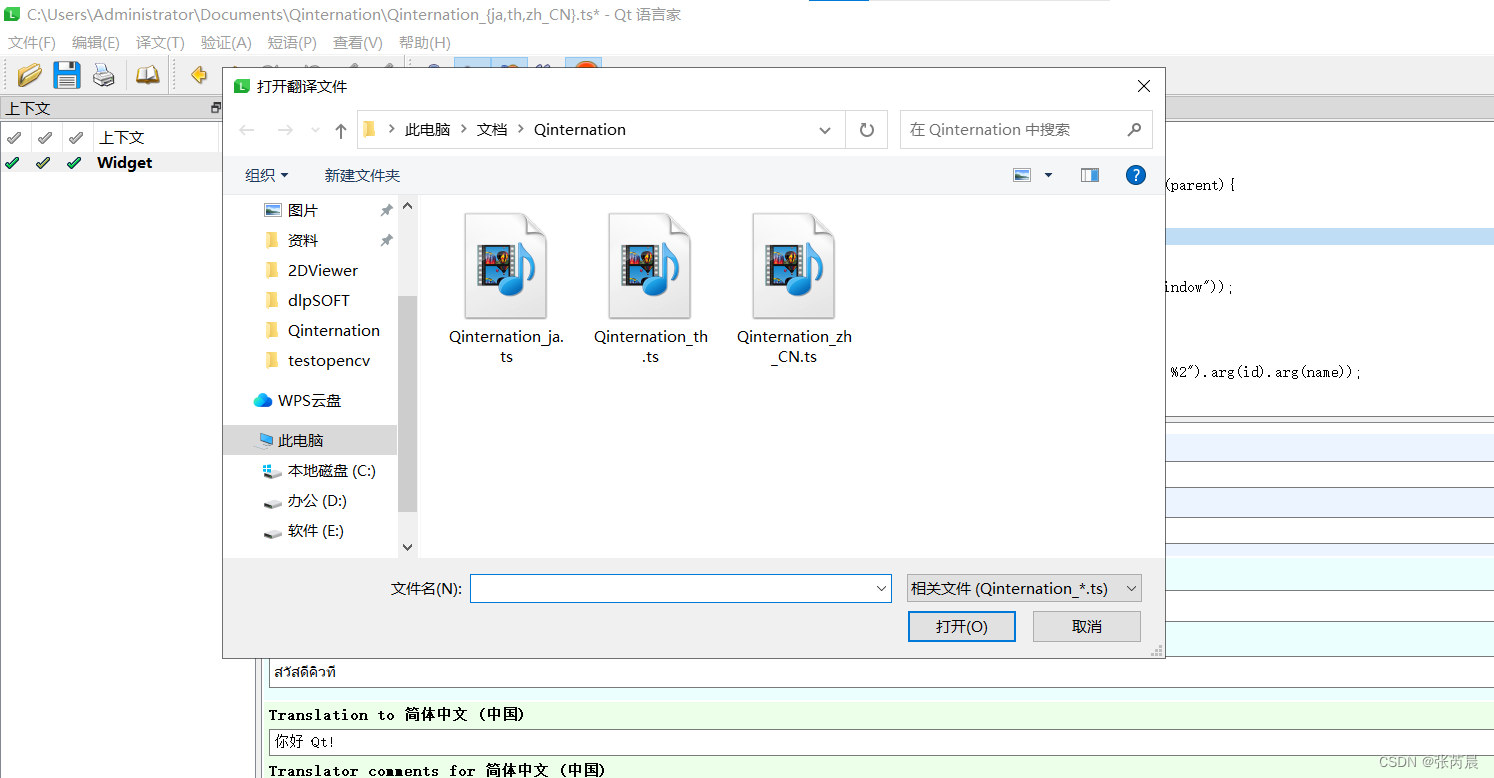This screenshot has width=1494, height=778.
Task: Select Qinternation_zh_CN.ts file icon
Action: point(795,266)
